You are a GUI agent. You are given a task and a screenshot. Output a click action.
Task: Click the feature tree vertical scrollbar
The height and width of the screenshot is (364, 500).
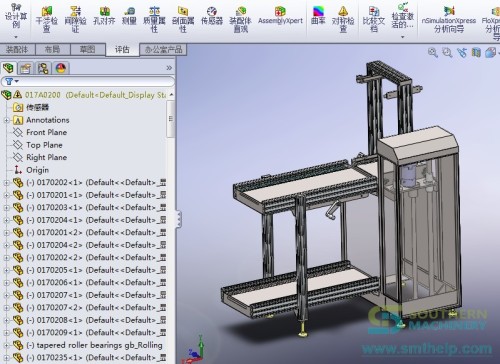point(171,119)
